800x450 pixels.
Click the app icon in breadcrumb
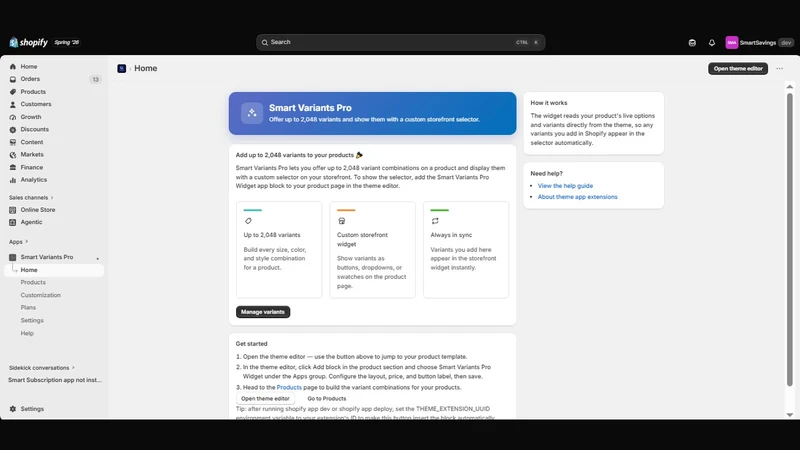121,68
